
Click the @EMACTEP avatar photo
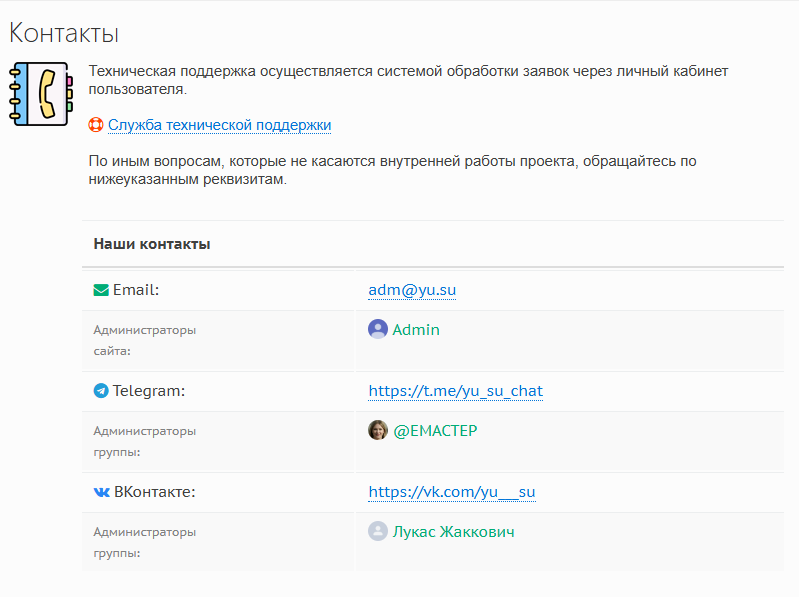[378, 431]
